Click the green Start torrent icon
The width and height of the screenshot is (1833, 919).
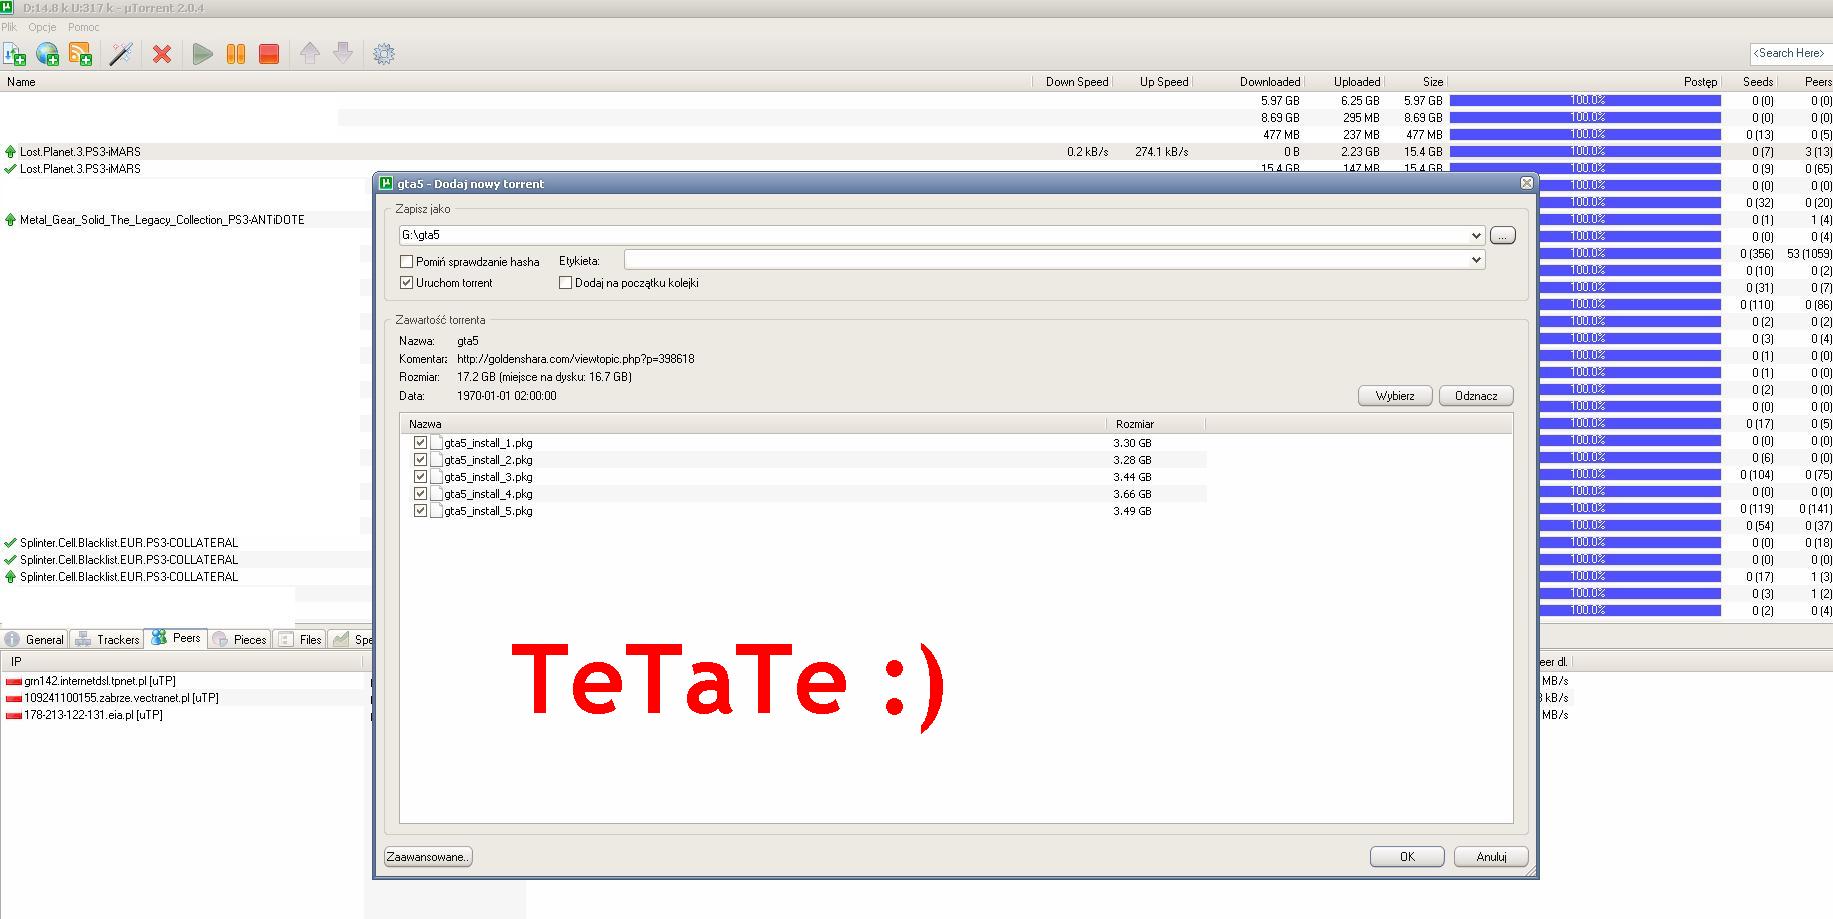point(203,54)
